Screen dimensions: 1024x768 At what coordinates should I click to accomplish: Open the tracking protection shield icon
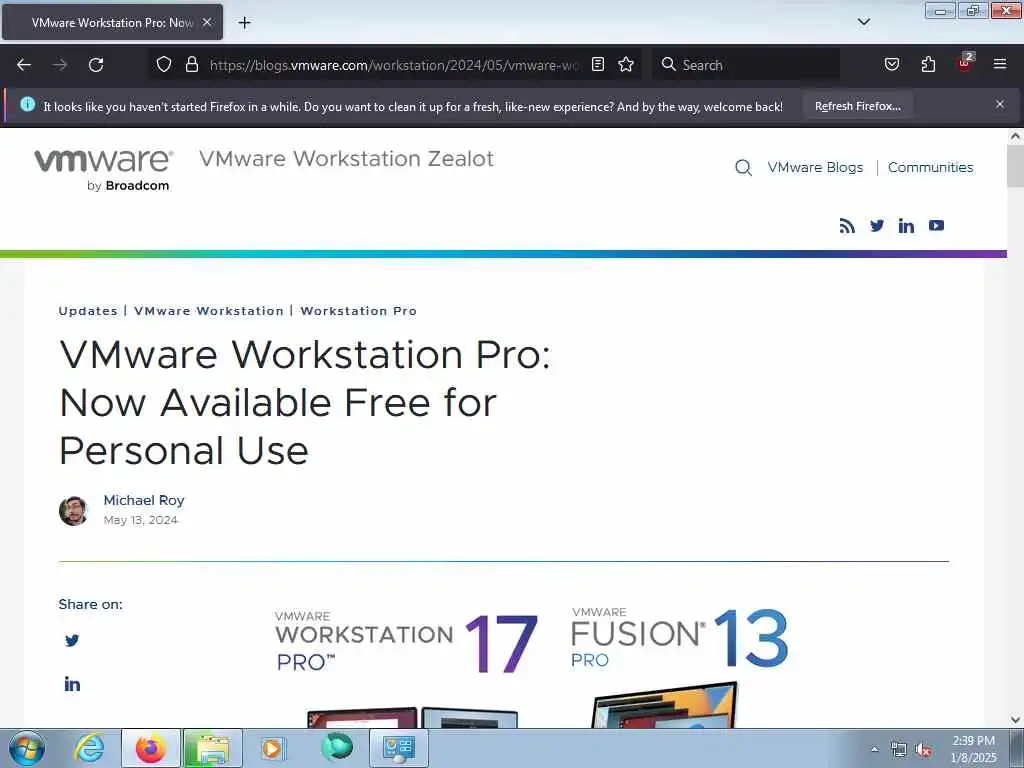click(x=164, y=64)
